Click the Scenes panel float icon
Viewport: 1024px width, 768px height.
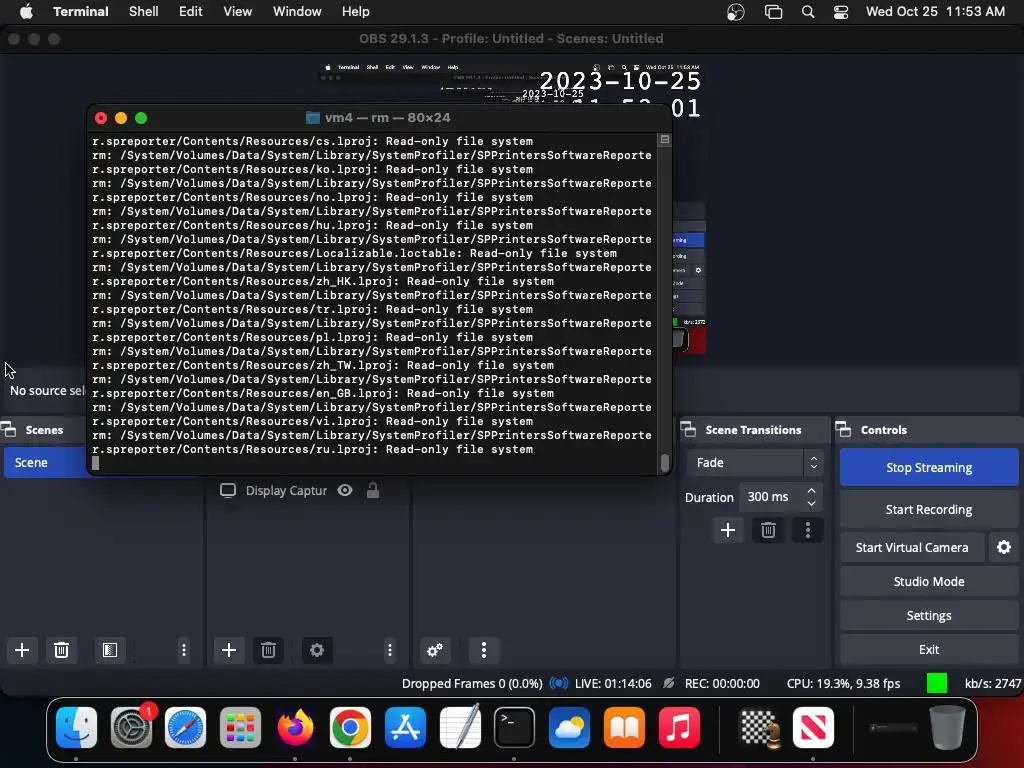(8, 429)
